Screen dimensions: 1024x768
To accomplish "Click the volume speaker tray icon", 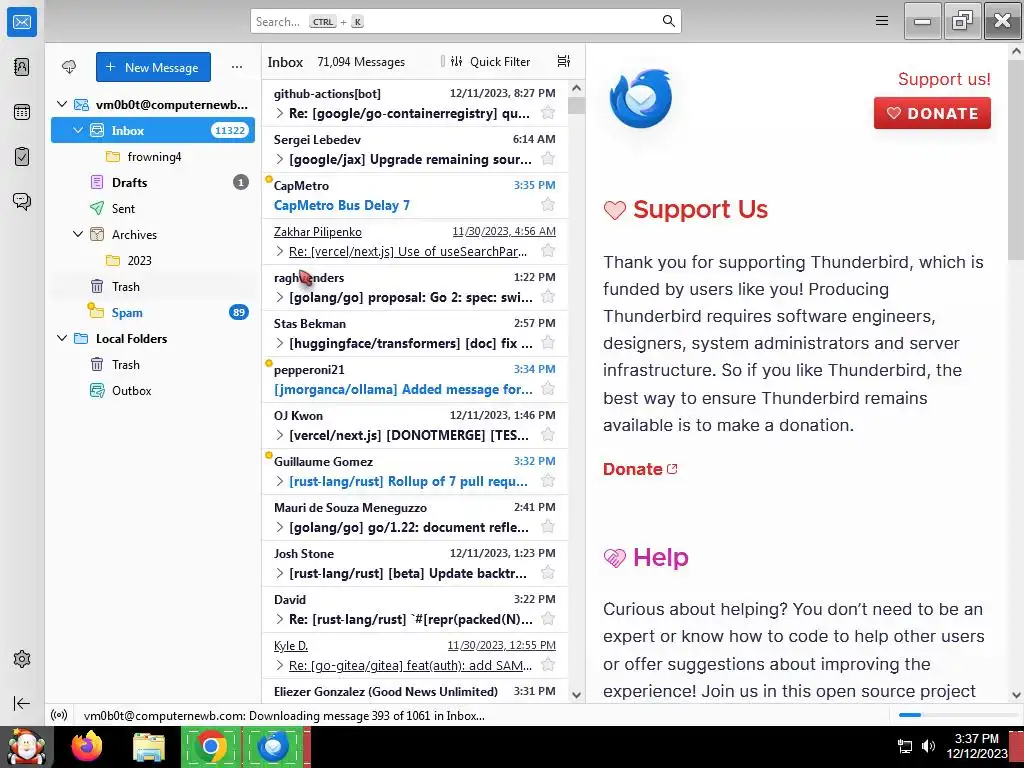I will click(928, 746).
